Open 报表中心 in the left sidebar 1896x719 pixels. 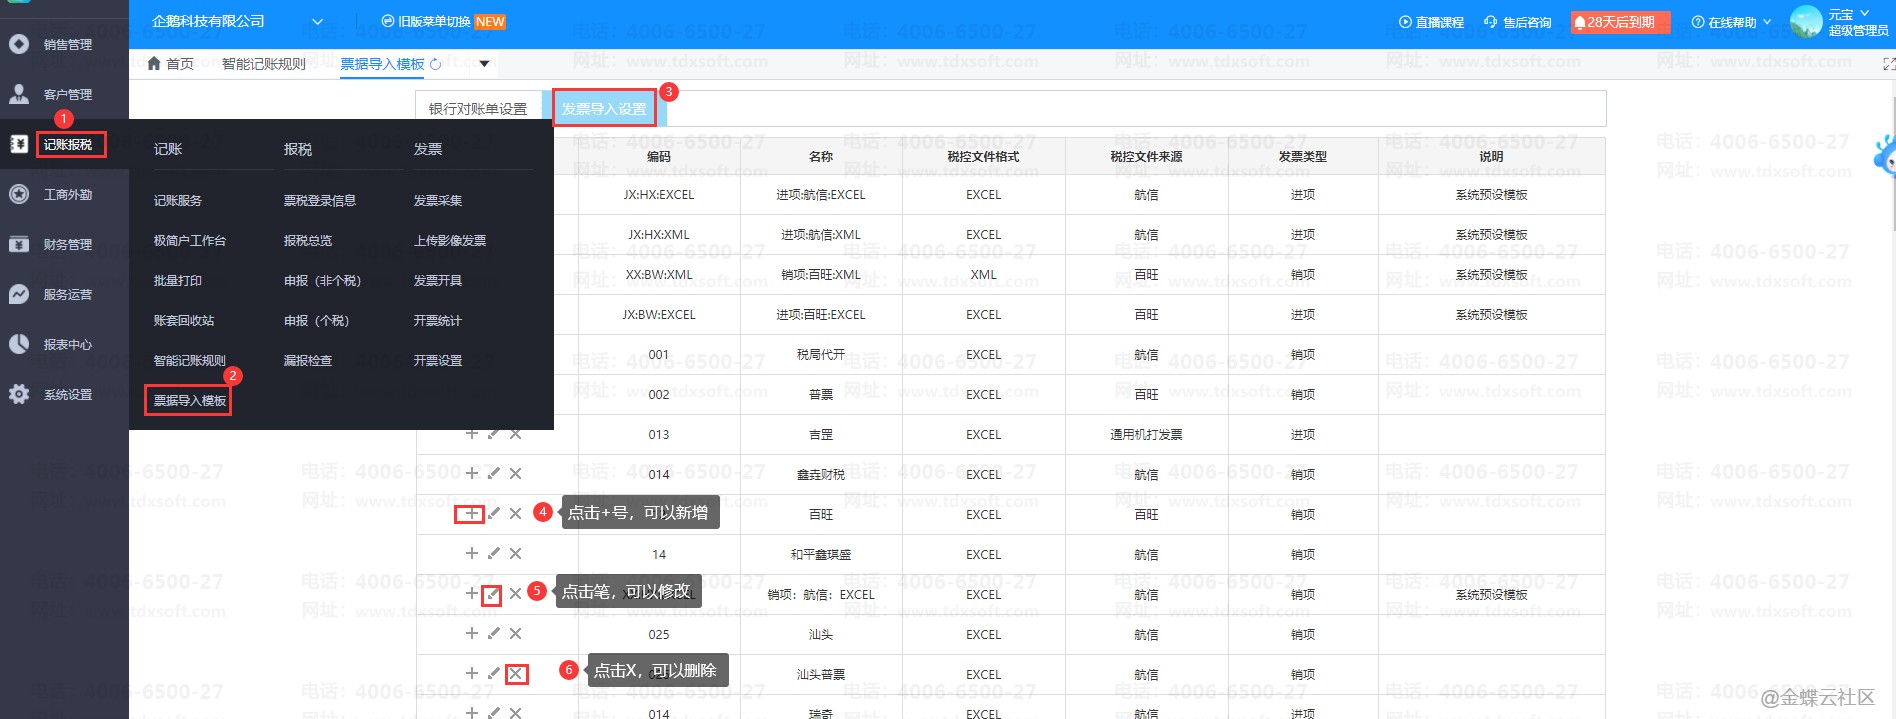[x=66, y=344]
